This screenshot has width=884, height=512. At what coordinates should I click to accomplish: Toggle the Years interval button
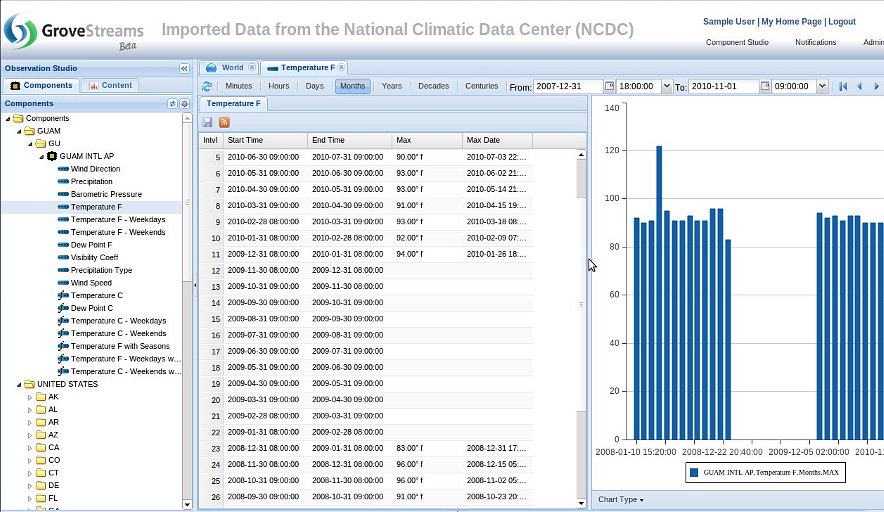[391, 87]
